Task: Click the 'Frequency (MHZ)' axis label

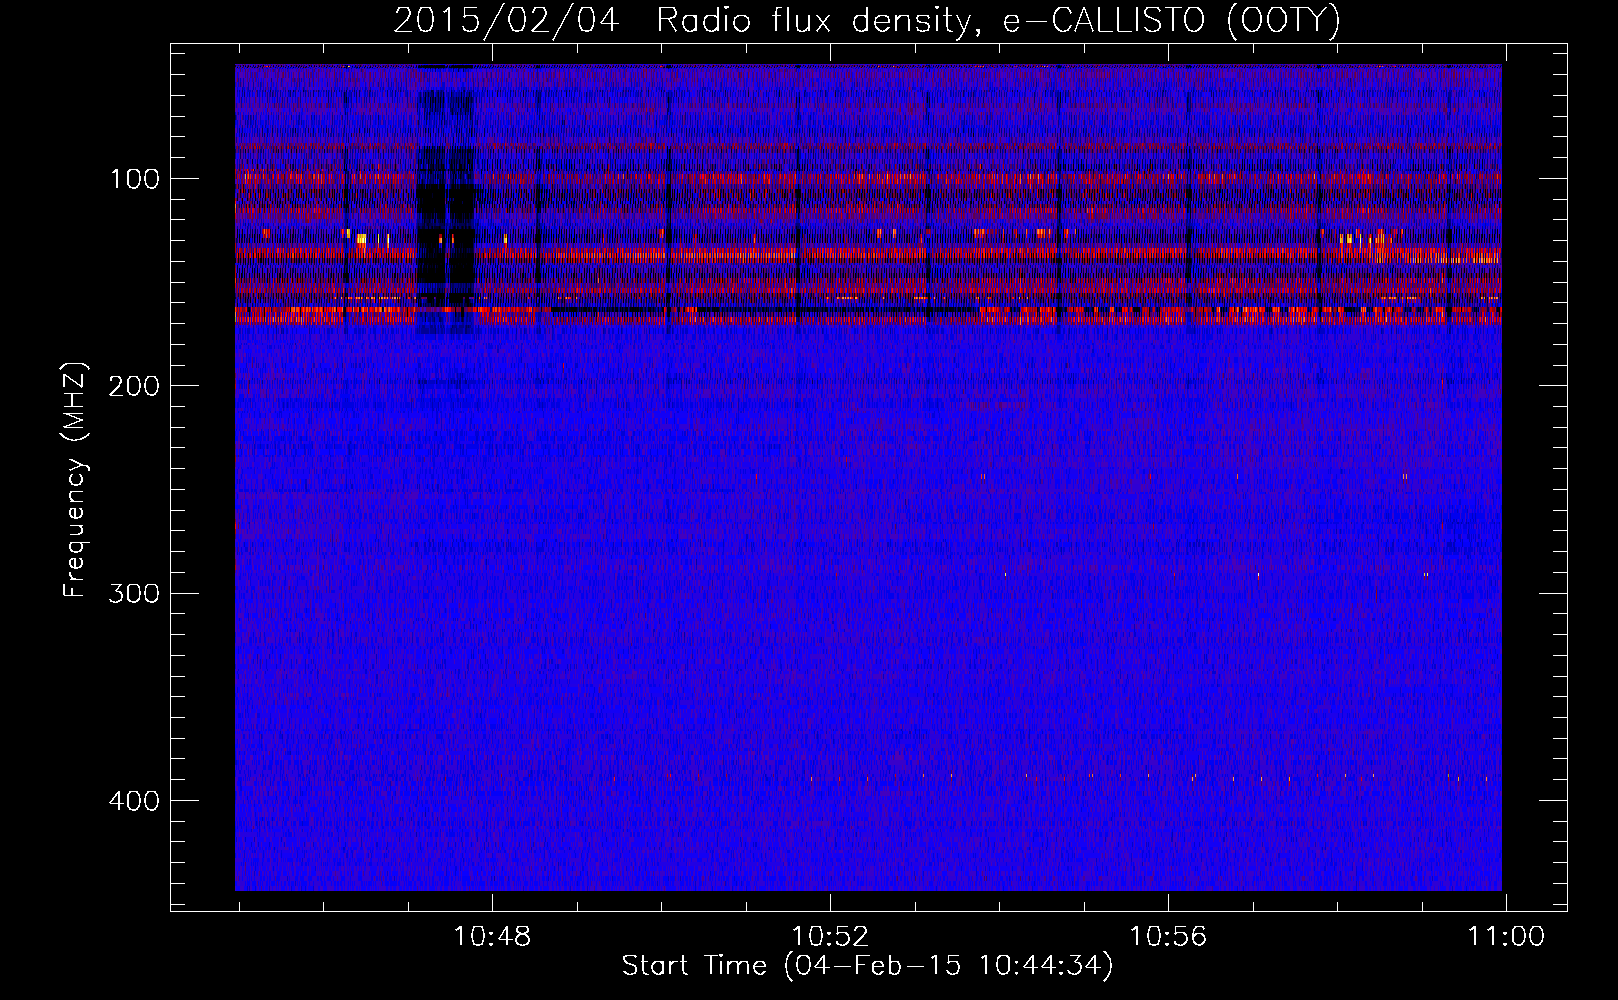Action: 75,479
